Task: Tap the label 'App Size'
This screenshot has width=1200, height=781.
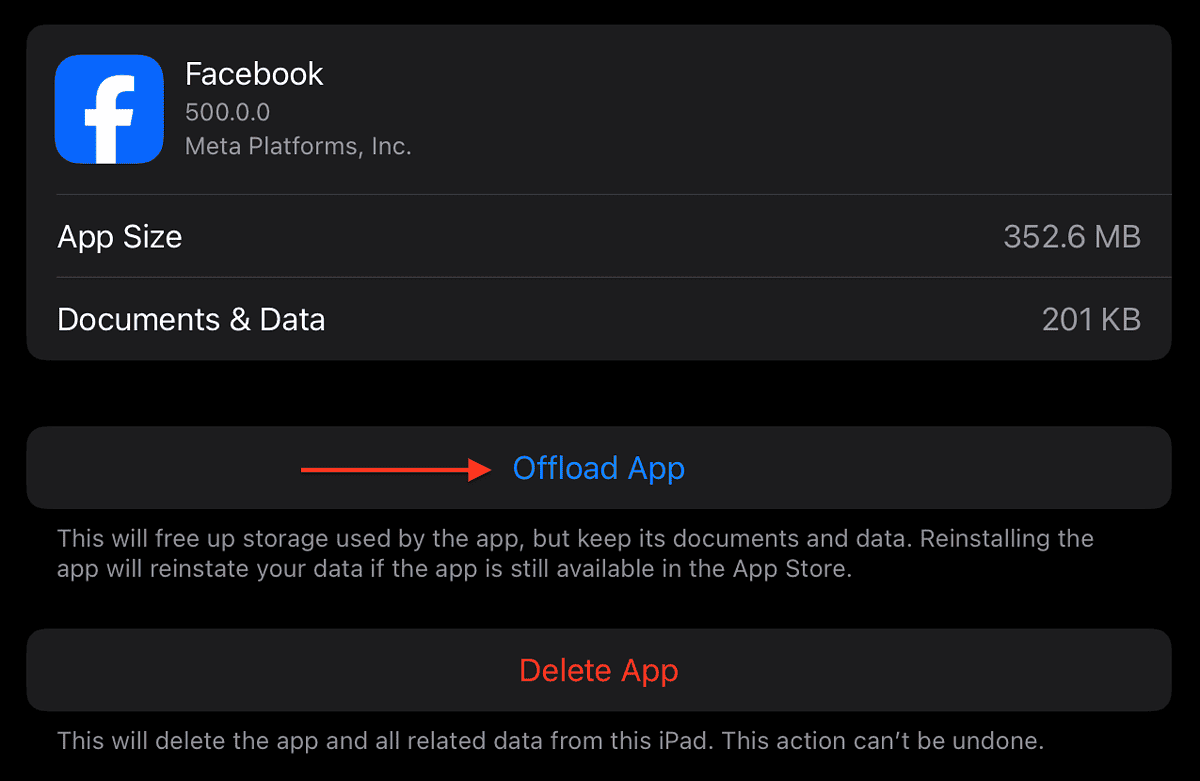Action: pyautogui.click(x=120, y=236)
